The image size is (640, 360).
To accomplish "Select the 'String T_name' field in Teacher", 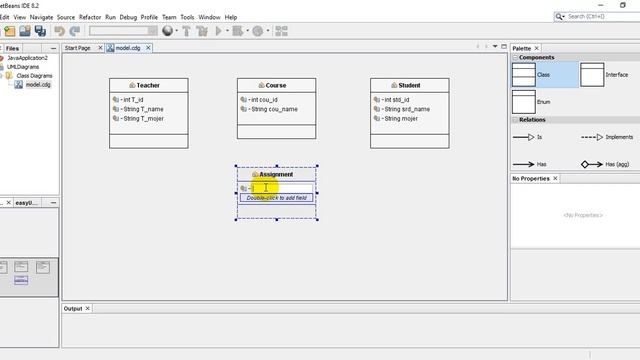I will click(x=143, y=109).
